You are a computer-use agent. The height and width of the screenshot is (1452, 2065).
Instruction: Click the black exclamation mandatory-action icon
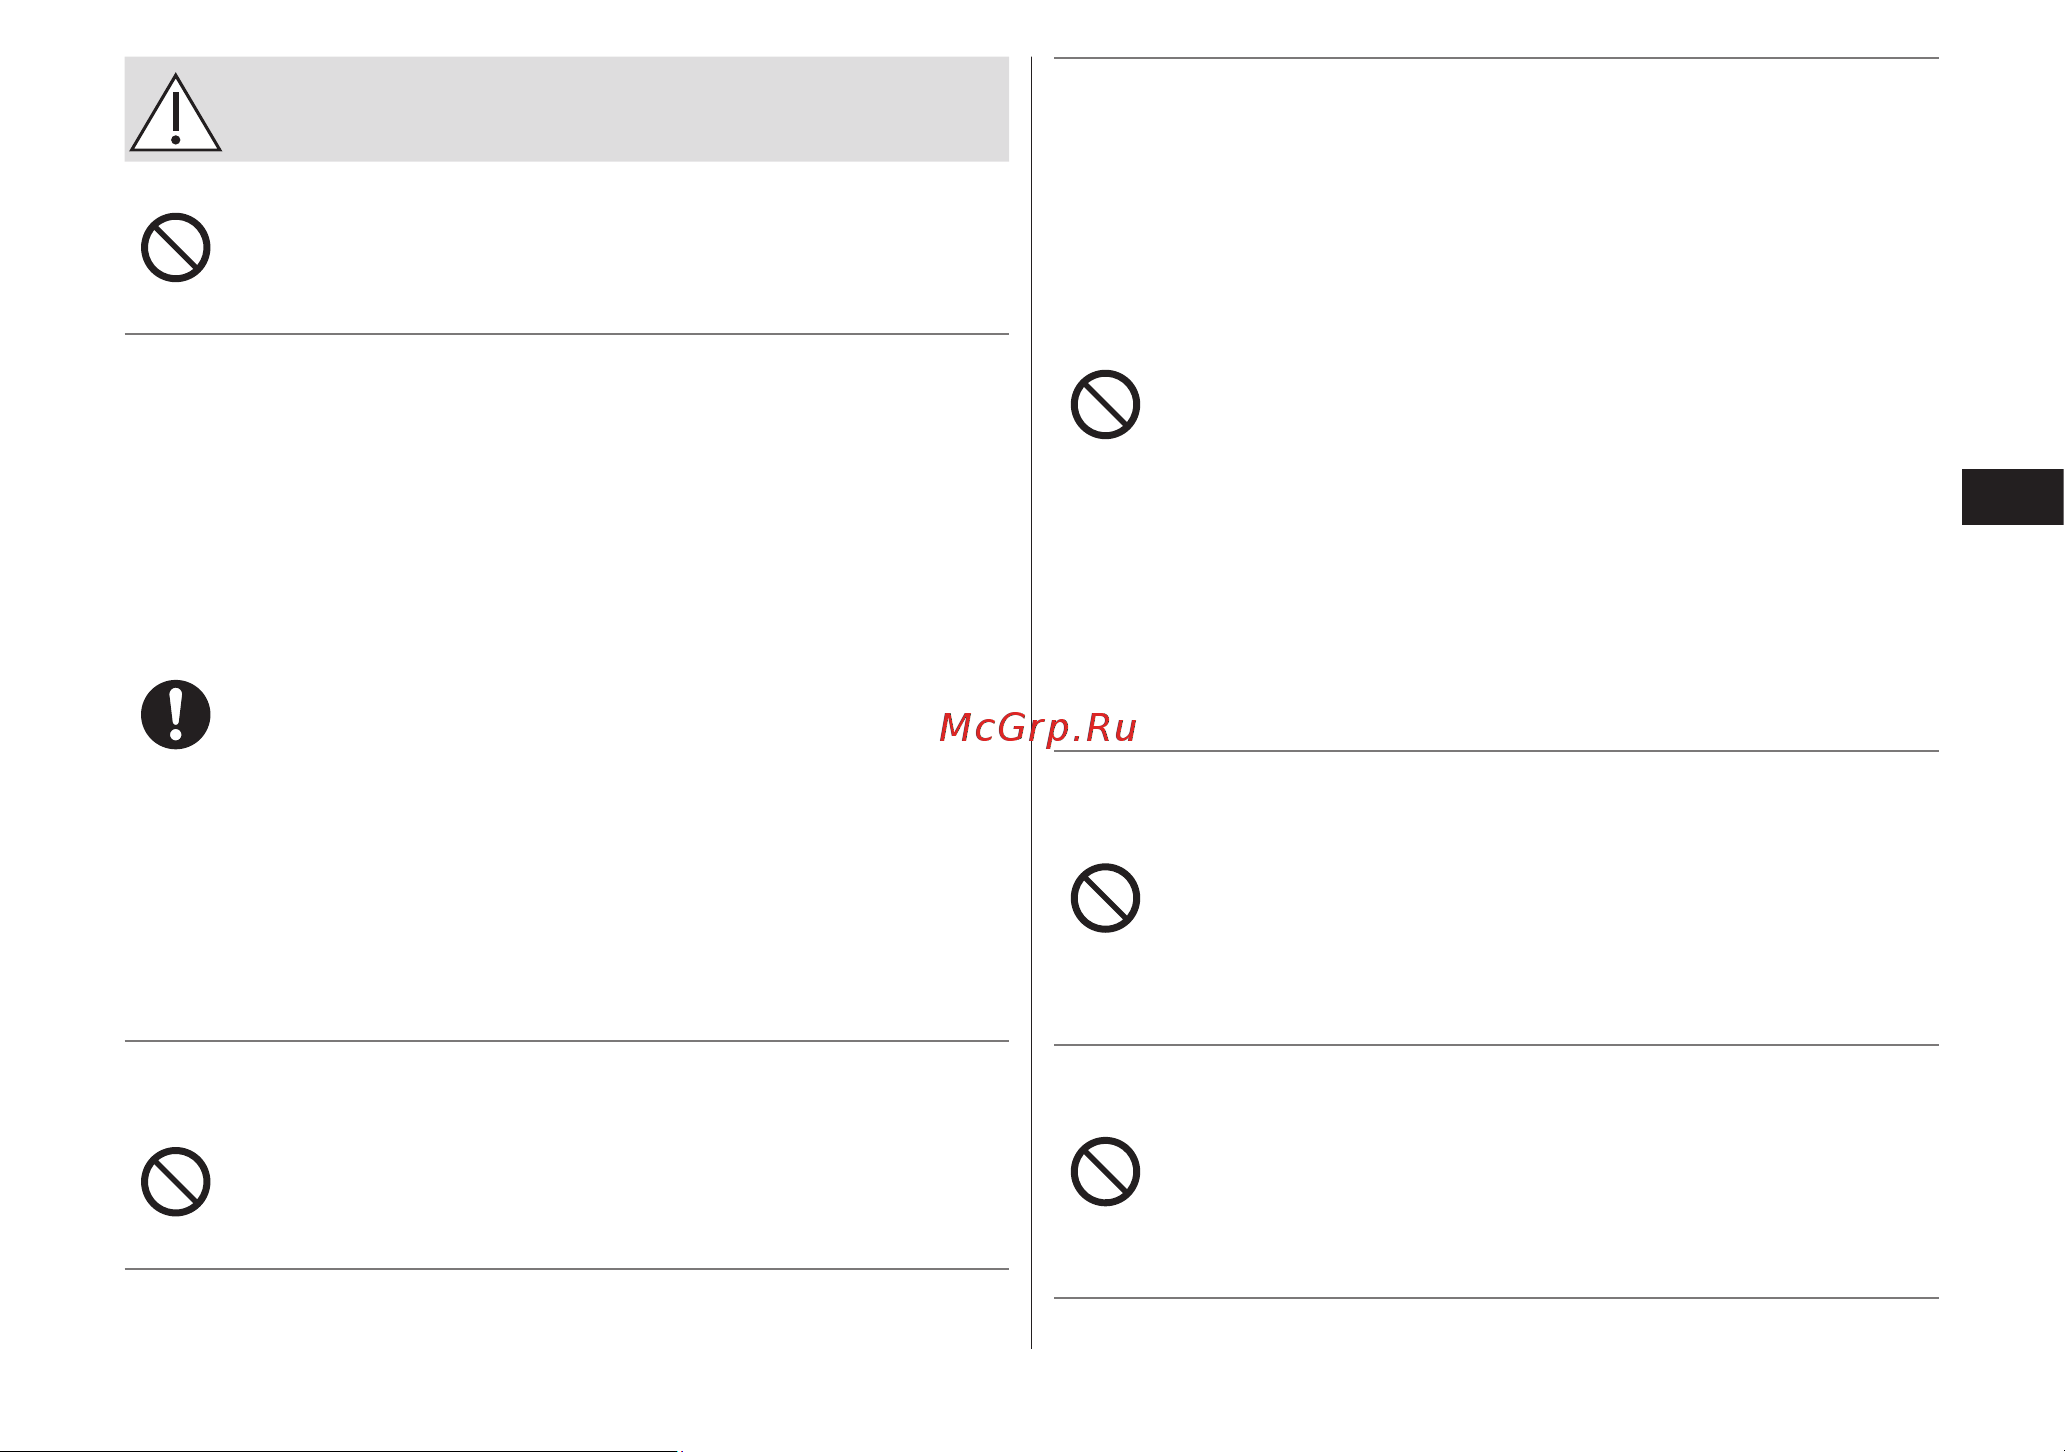tap(175, 715)
